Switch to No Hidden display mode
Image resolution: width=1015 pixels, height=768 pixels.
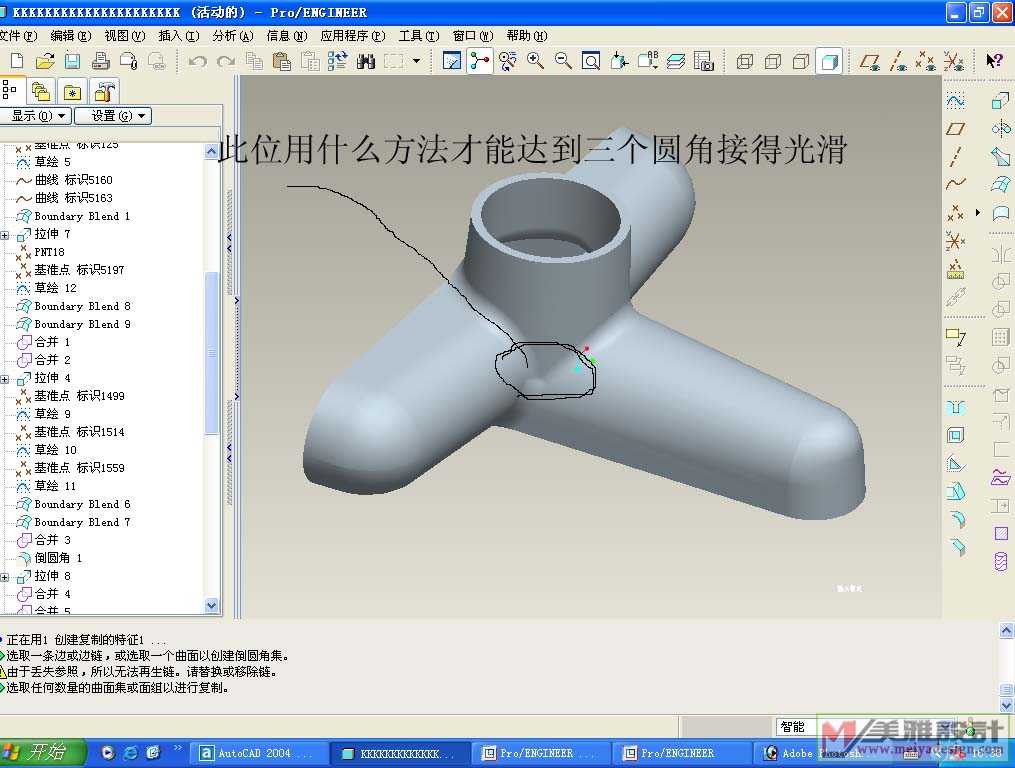tap(801, 61)
